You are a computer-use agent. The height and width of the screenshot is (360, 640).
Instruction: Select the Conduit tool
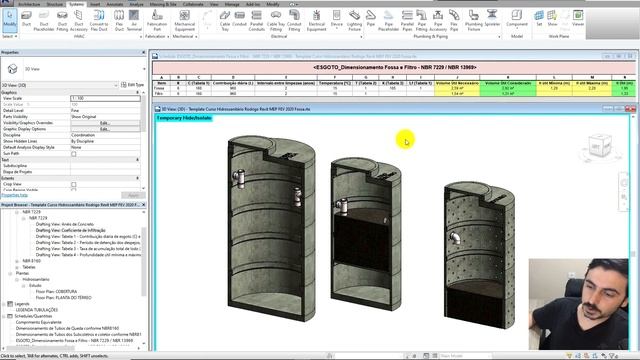click(x=240, y=20)
